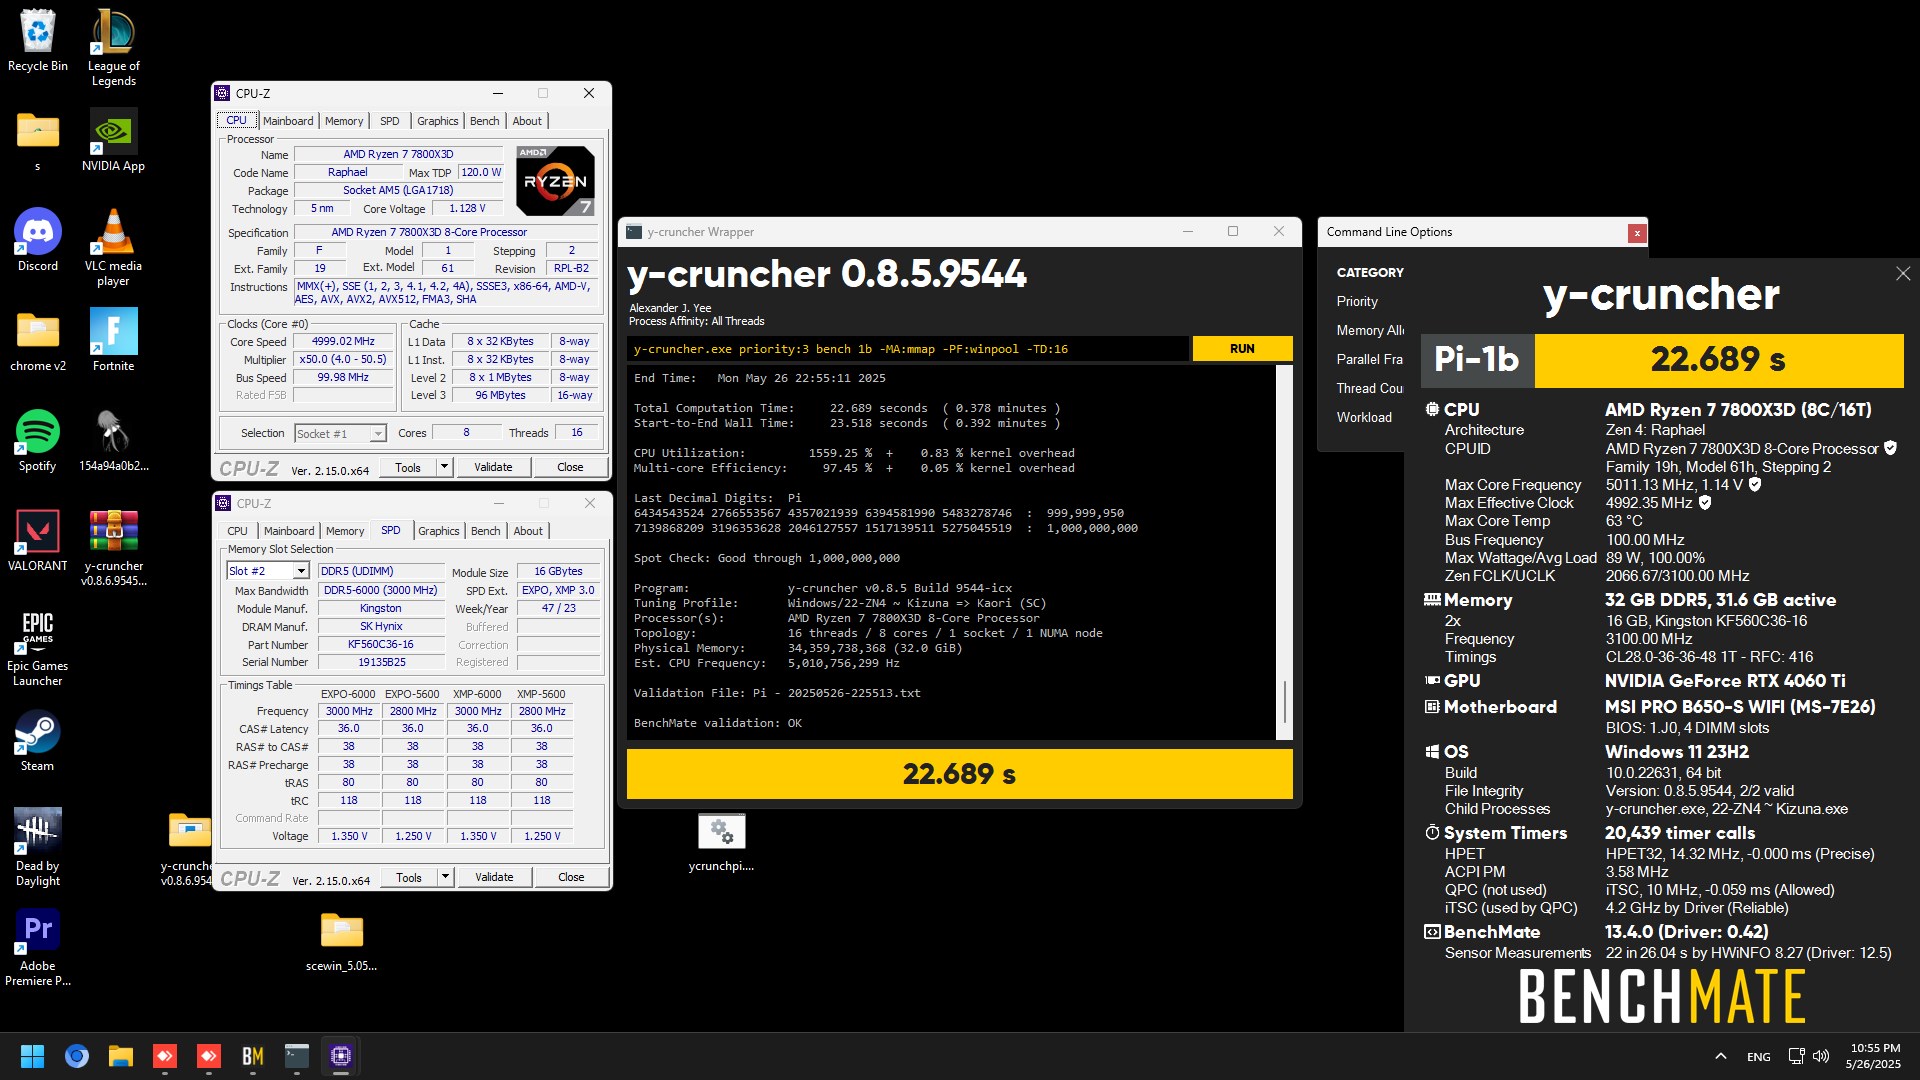Open File Explorer from taskbar
The width and height of the screenshot is (1920, 1080).
coord(121,1056)
